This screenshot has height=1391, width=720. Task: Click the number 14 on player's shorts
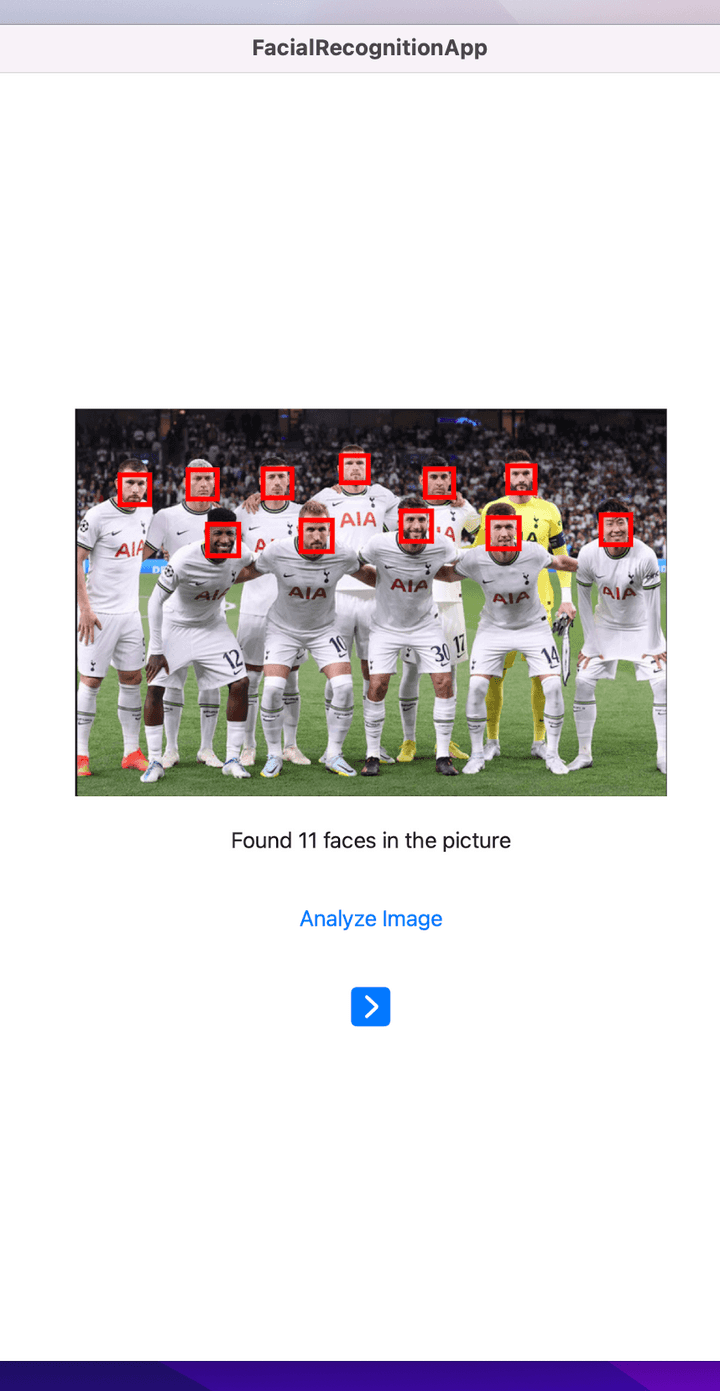(550, 657)
